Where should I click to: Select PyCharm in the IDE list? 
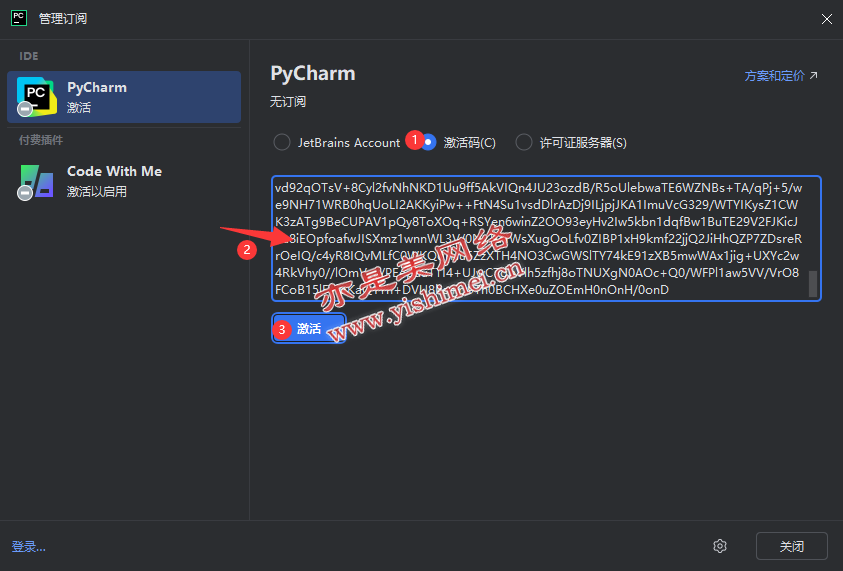pos(124,97)
